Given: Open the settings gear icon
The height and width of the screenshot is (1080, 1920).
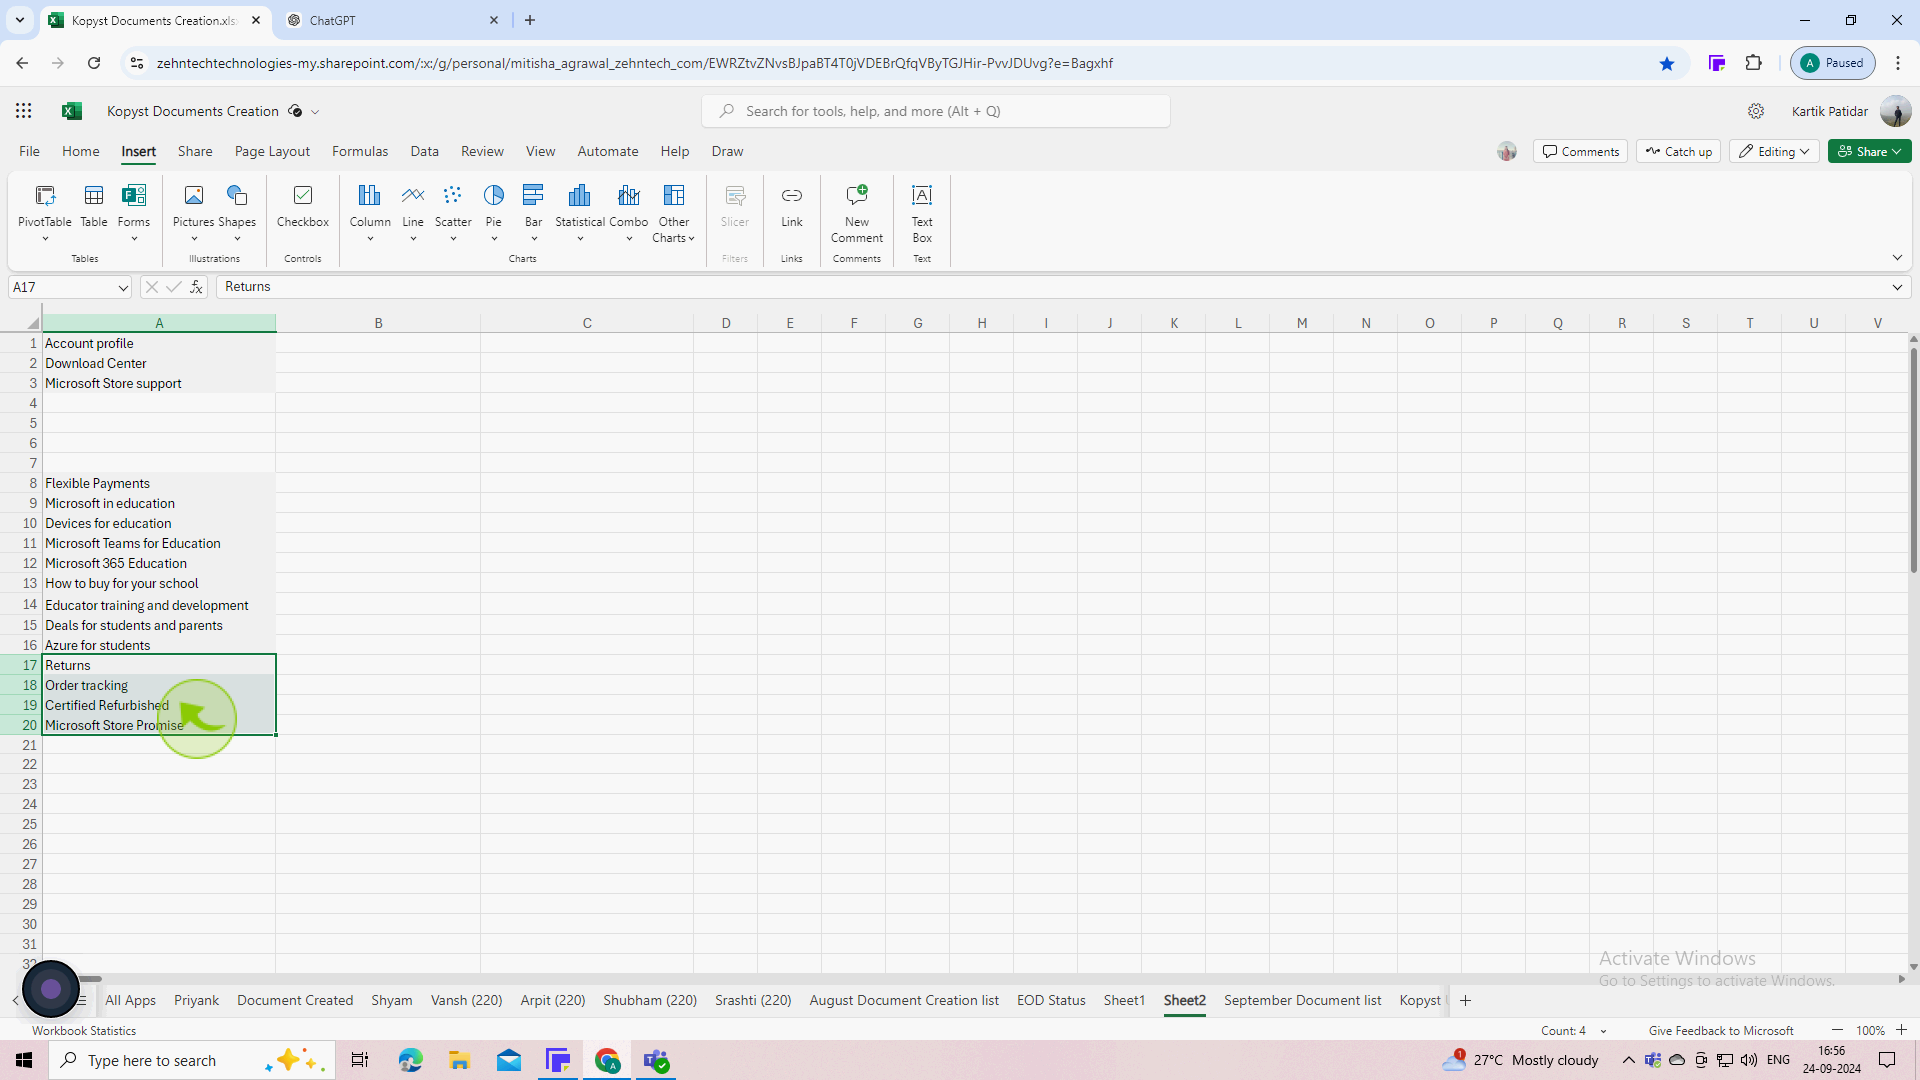Looking at the screenshot, I should (1756, 111).
